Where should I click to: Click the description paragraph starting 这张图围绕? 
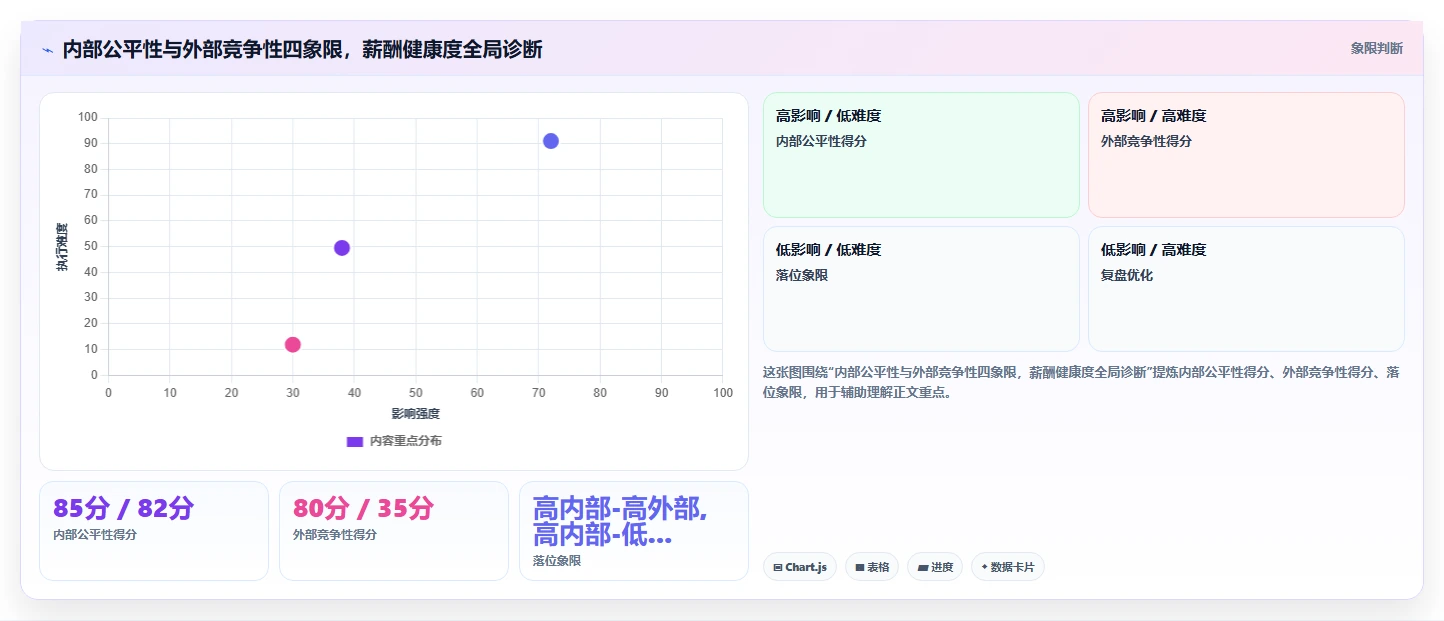tap(1083, 382)
